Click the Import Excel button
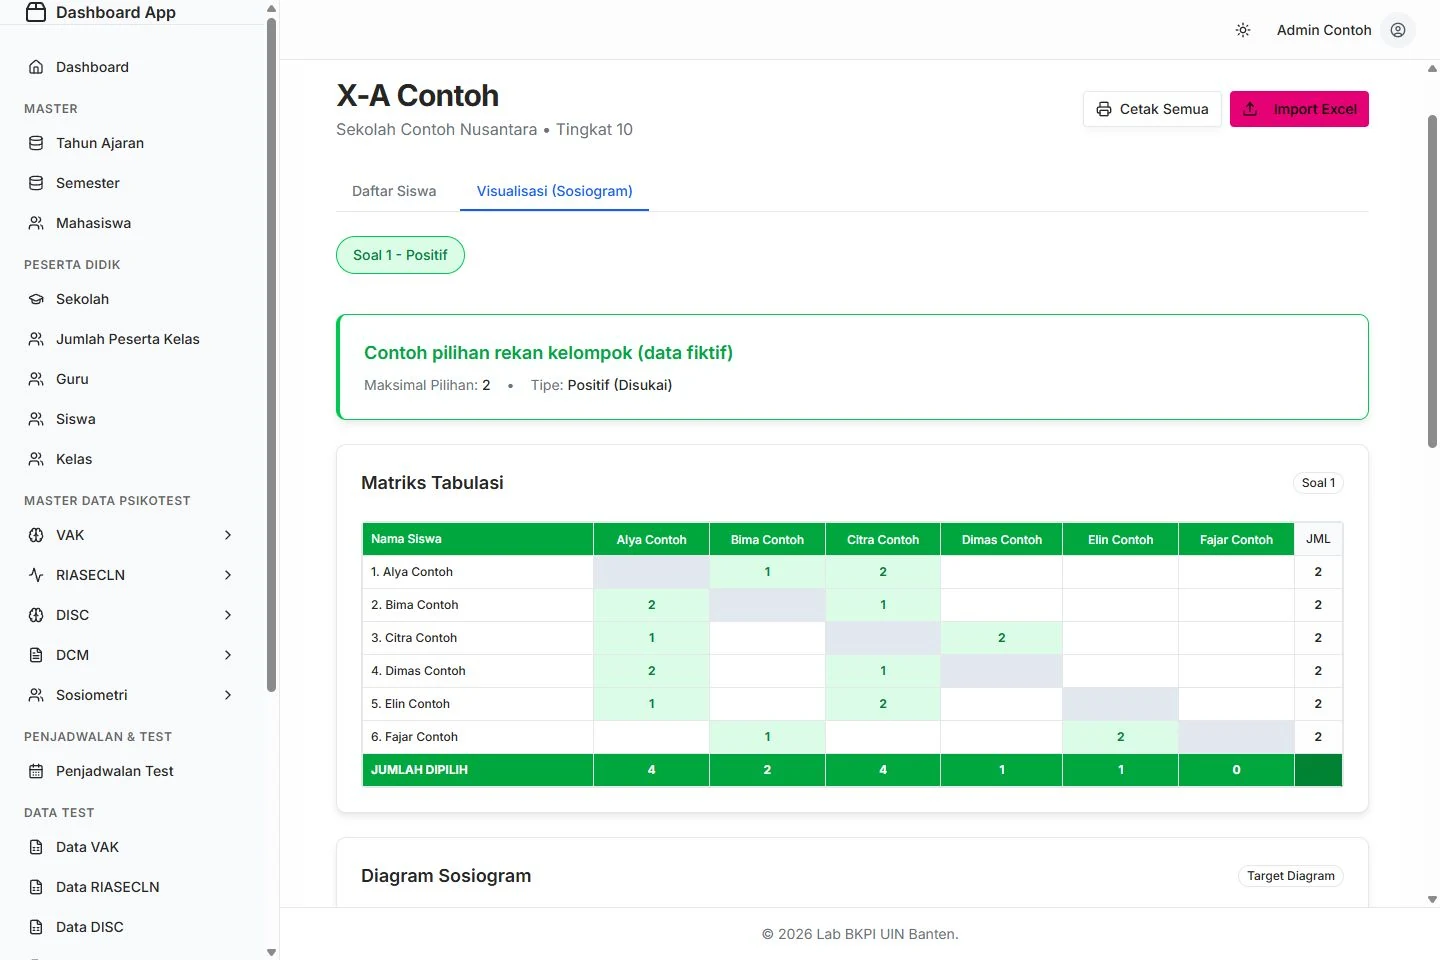Screen dimensions: 1440x960 [1299, 109]
